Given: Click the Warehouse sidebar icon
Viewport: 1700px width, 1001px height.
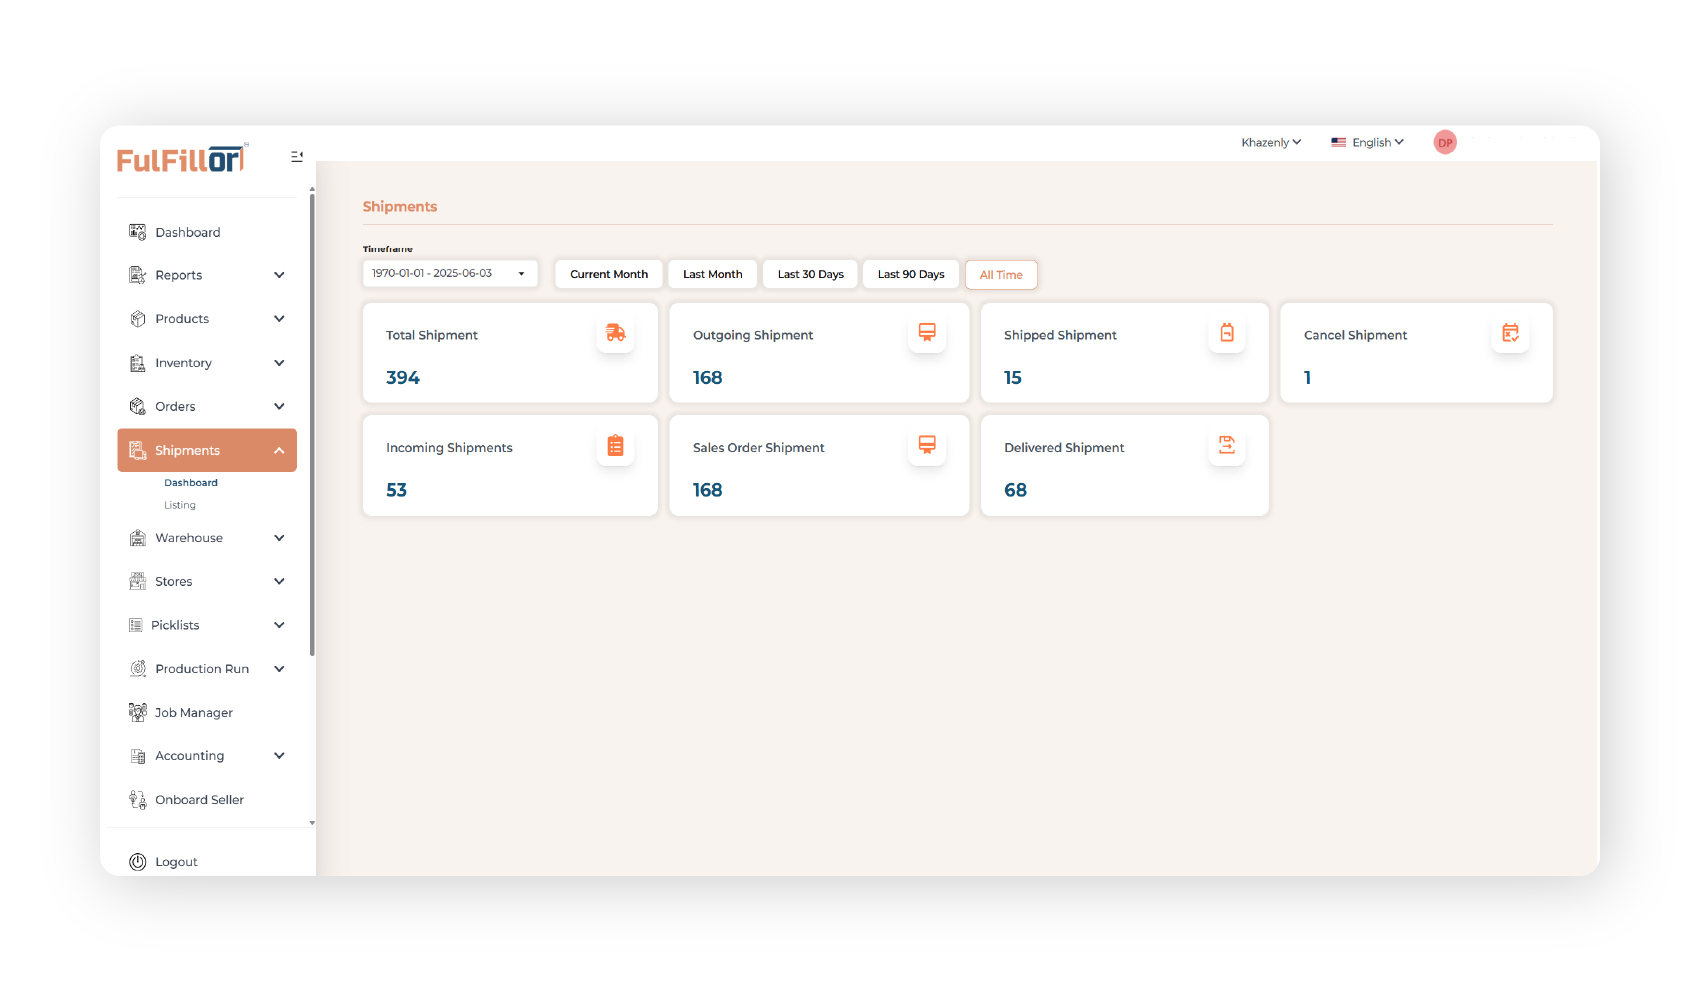Looking at the screenshot, I should [138, 538].
